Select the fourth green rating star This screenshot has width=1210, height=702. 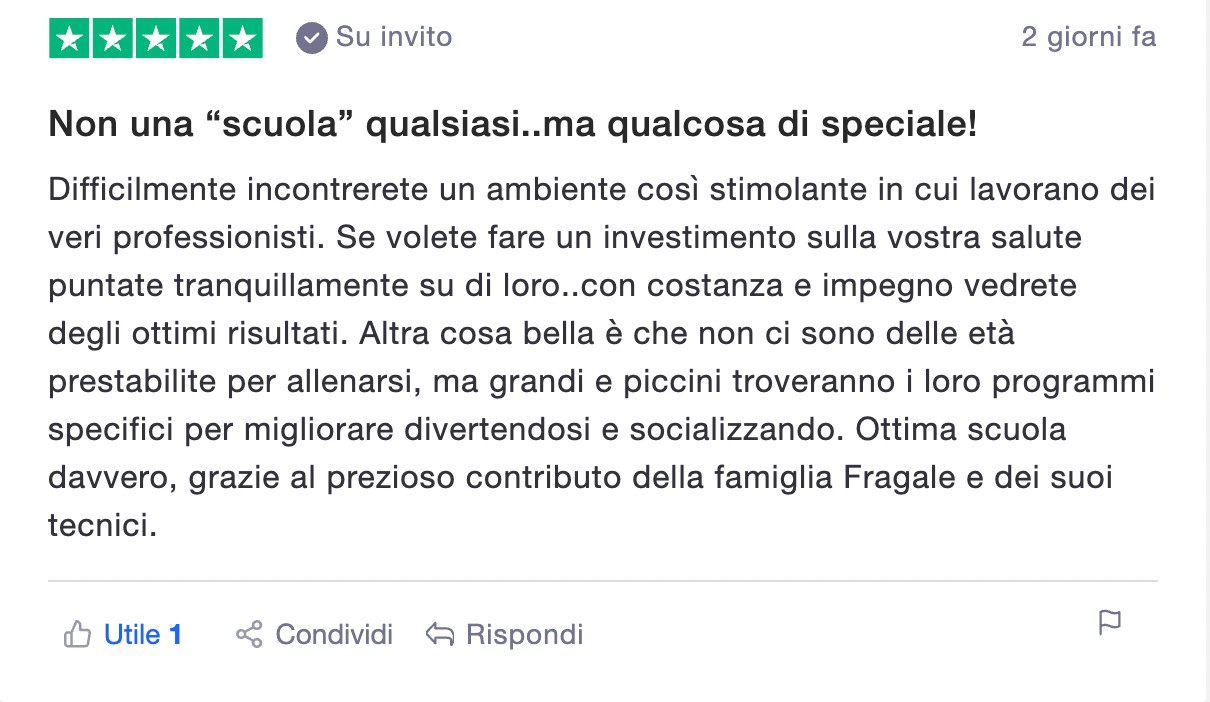click(197, 37)
